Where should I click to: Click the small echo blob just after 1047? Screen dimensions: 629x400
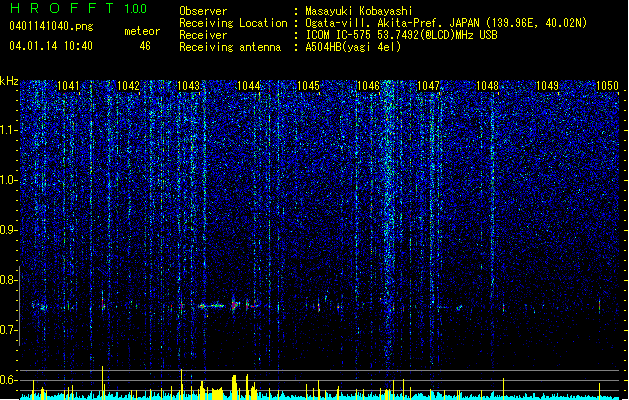coord(459,308)
